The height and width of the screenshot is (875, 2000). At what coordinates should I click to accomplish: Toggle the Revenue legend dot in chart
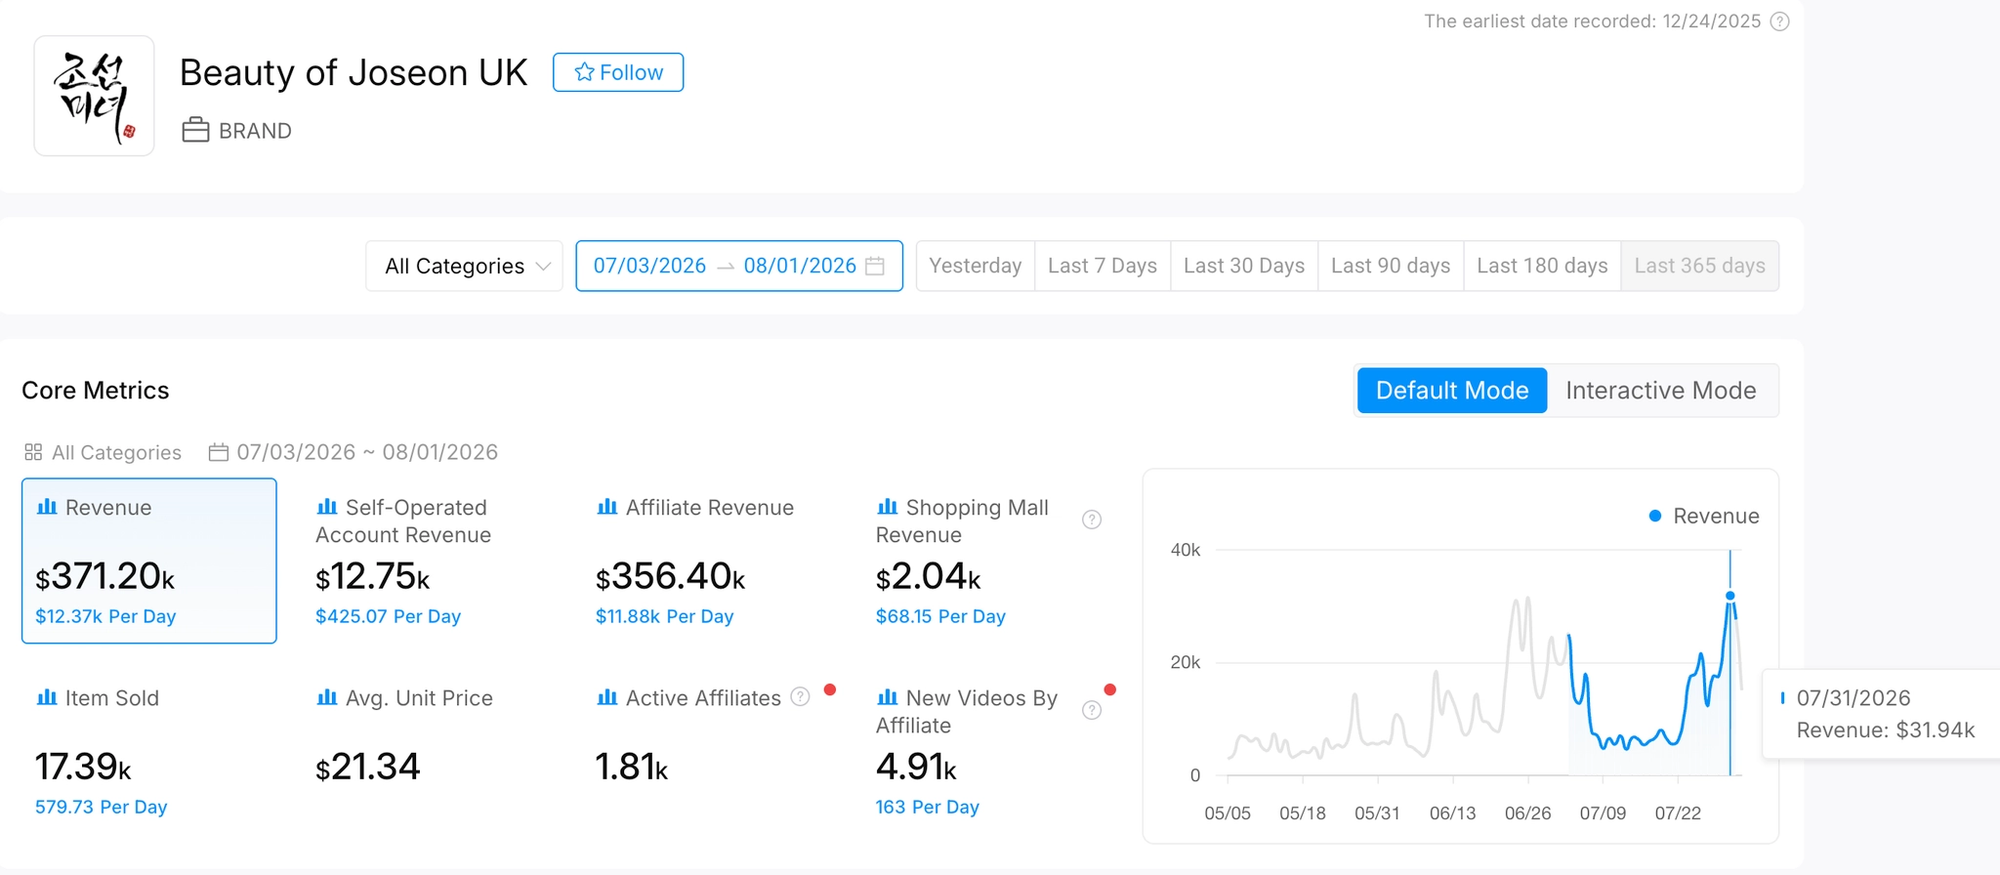pyautogui.click(x=1655, y=516)
